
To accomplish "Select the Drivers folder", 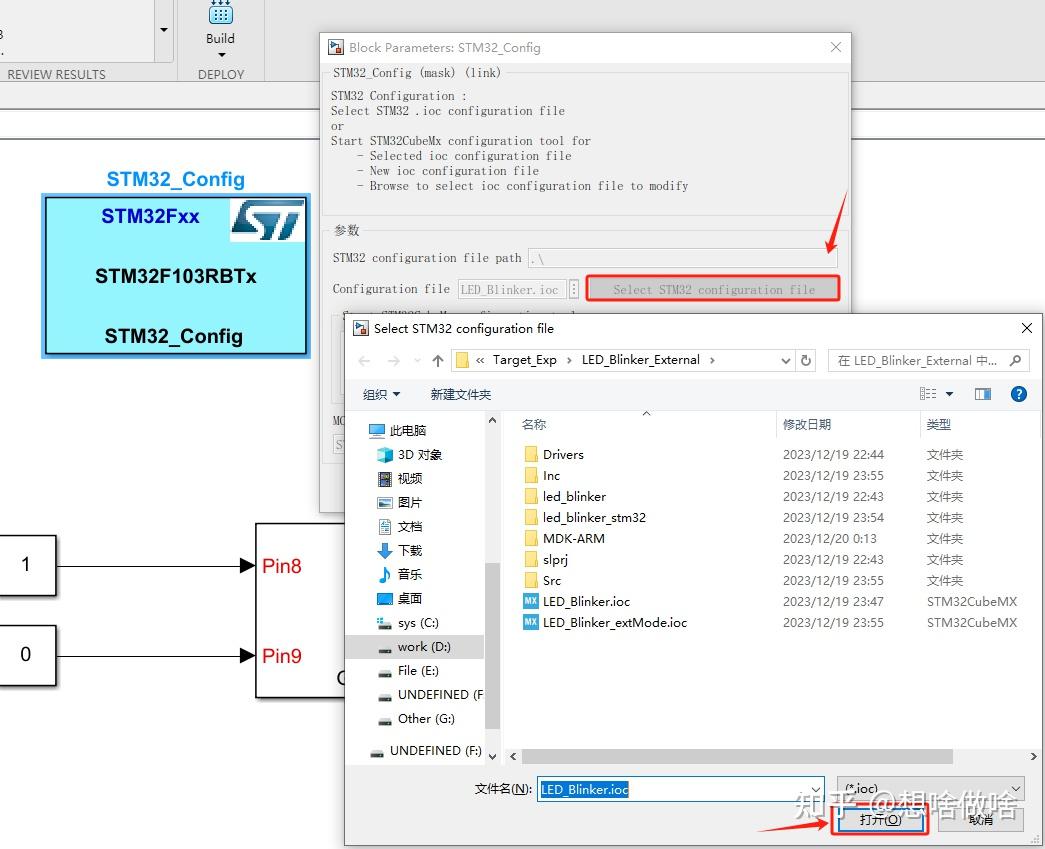I will (561, 454).
